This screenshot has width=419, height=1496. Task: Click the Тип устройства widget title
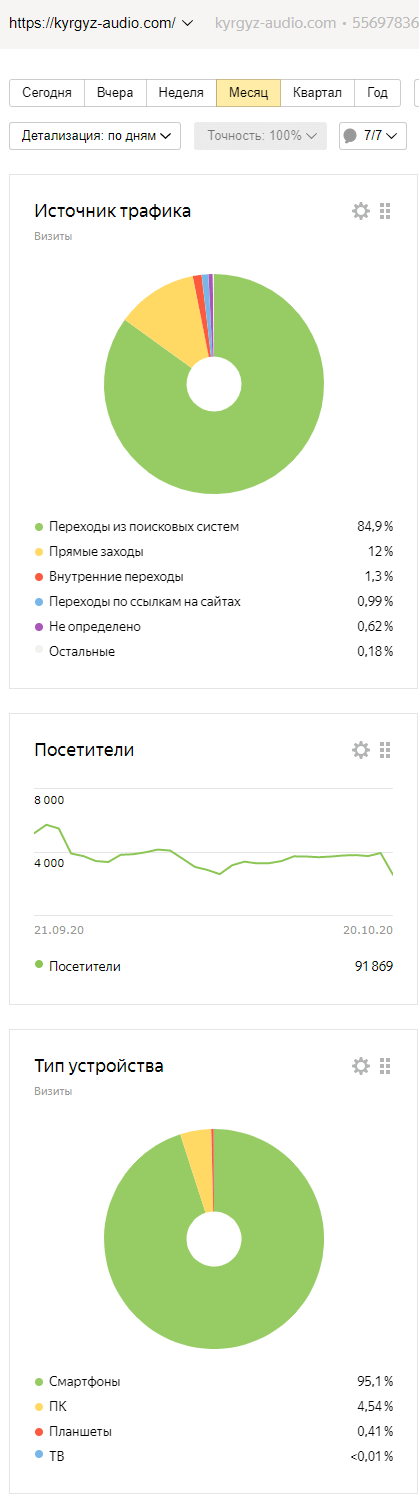pos(99,1066)
